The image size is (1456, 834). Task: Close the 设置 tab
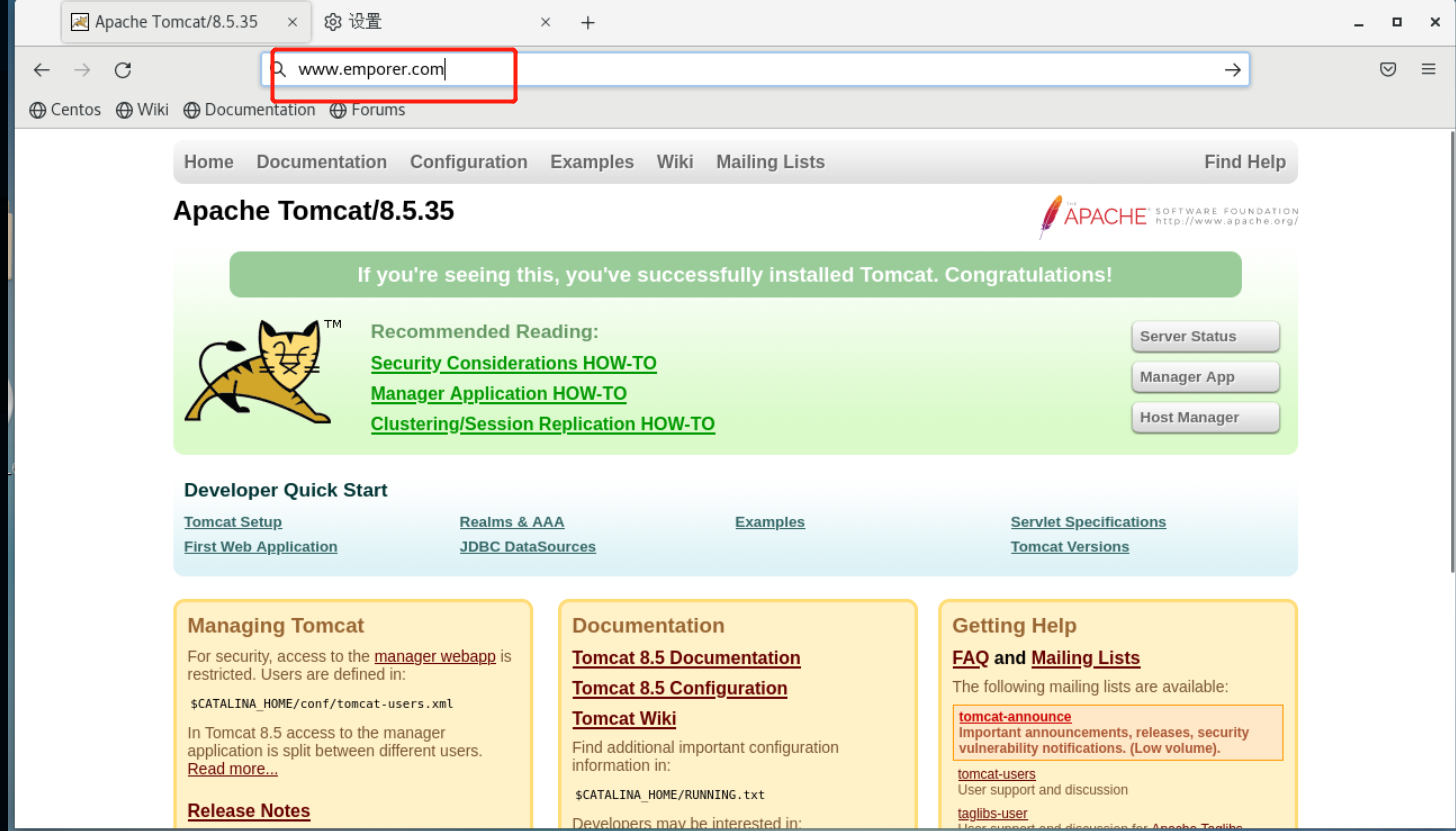[x=546, y=22]
